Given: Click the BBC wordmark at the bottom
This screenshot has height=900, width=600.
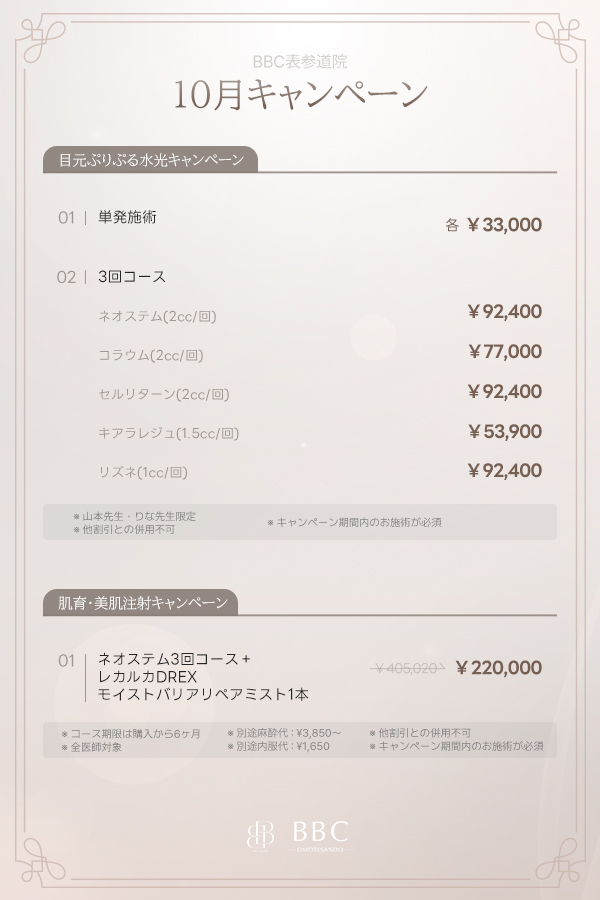Looking at the screenshot, I should coord(320,833).
